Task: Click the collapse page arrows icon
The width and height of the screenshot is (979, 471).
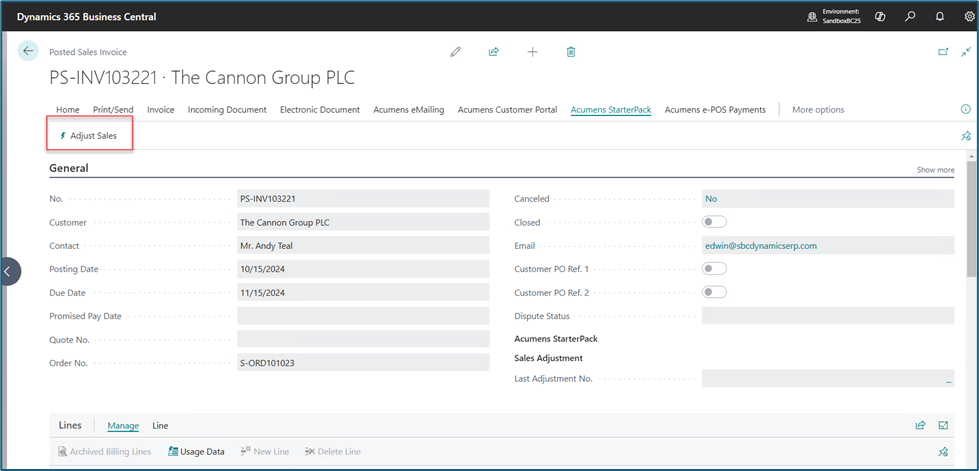Action: coord(966,52)
